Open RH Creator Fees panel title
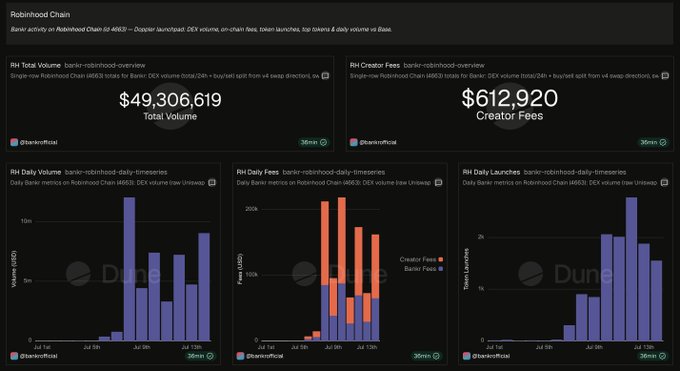Viewport: 680px width, 371px height. coord(375,66)
